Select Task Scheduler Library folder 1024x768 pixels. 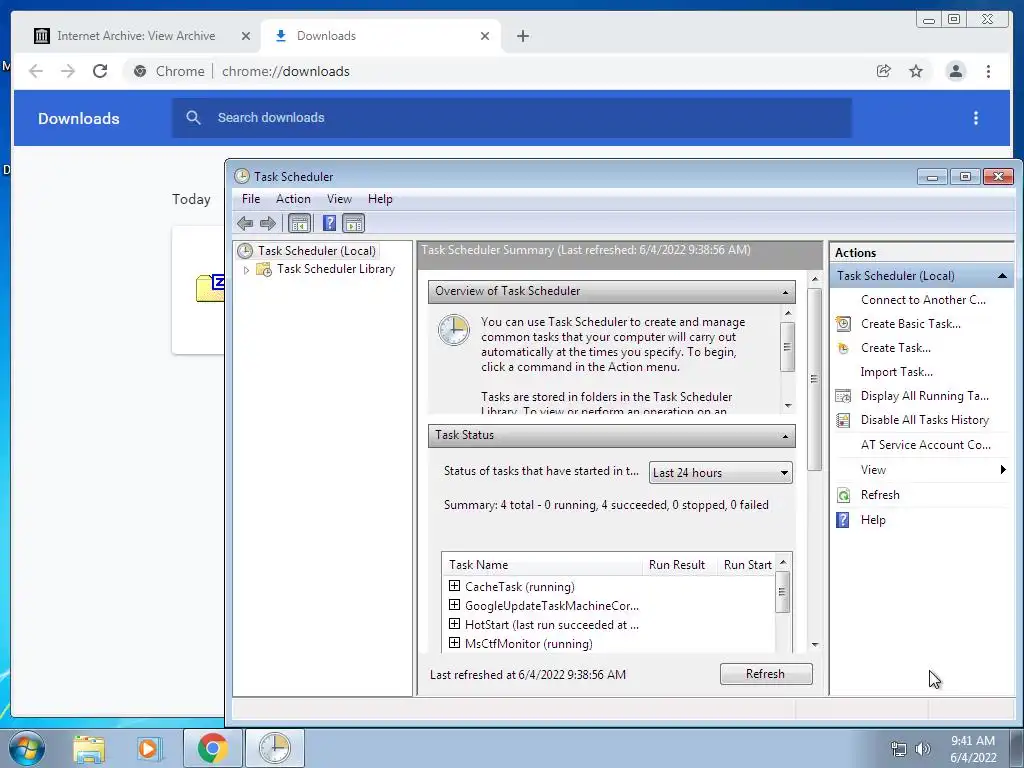pyautogui.click(x=336, y=269)
